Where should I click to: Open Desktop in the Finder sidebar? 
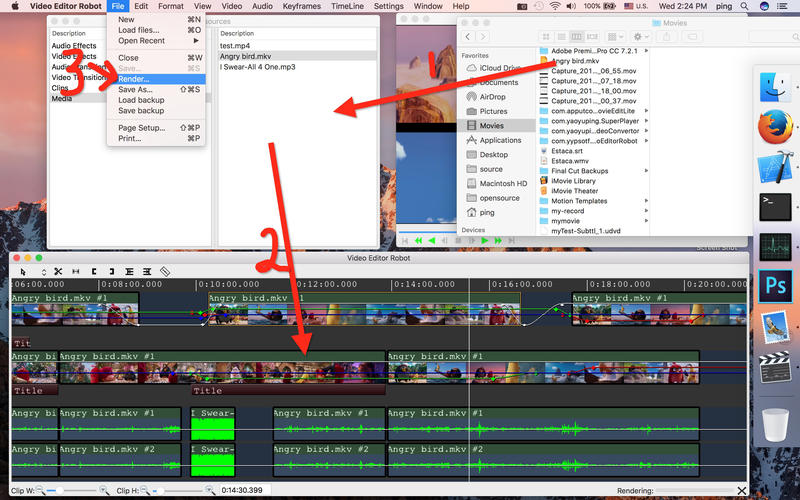coord(493,155)
